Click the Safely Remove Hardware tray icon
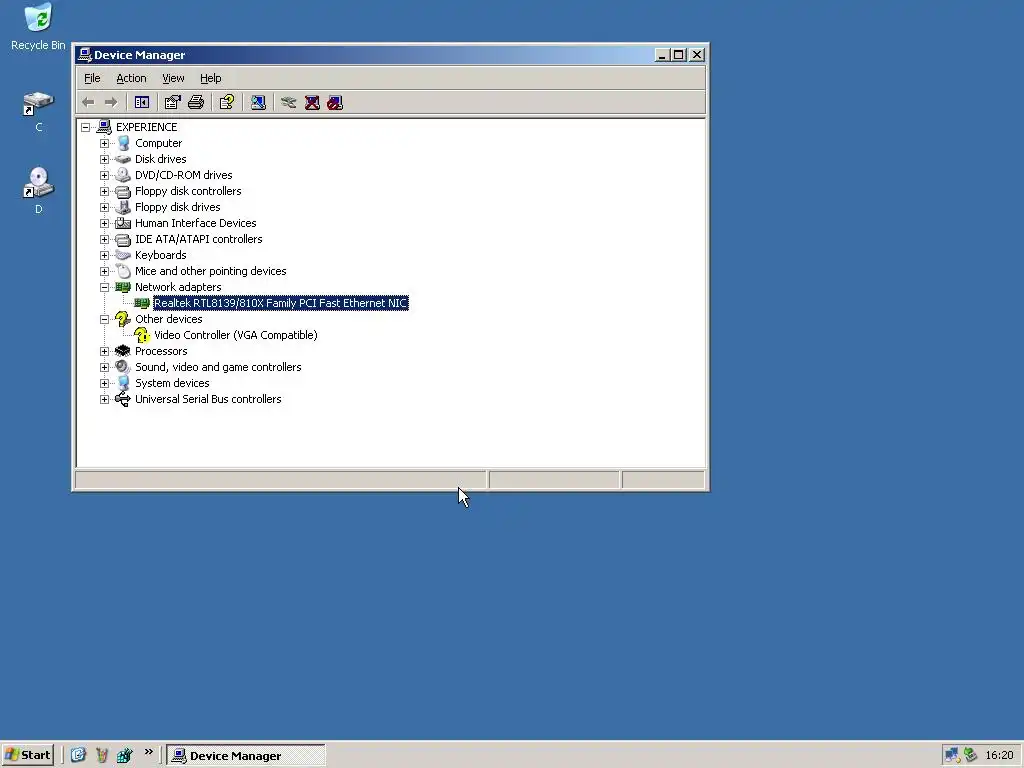This screenshot has width=1024, height=768. point(970,756)
